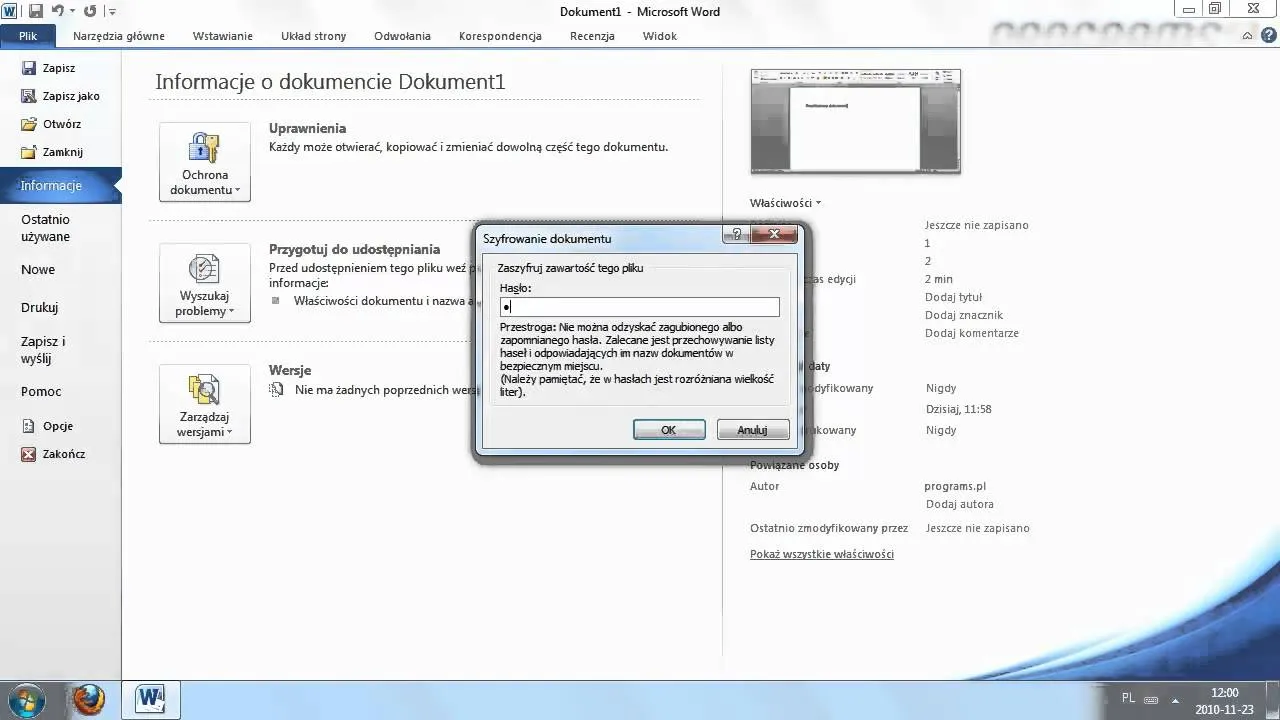
Task: Select Informacje in the sidebar
Action: [58, 186]
